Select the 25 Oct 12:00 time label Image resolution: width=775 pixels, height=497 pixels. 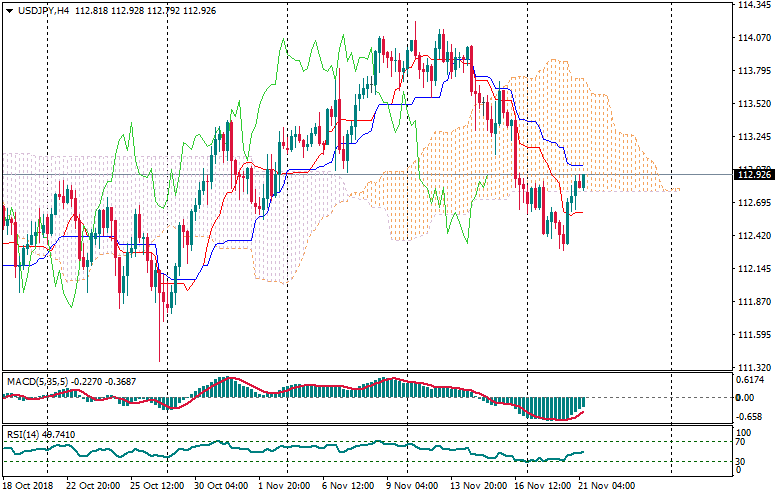click(x=153, y=486)
